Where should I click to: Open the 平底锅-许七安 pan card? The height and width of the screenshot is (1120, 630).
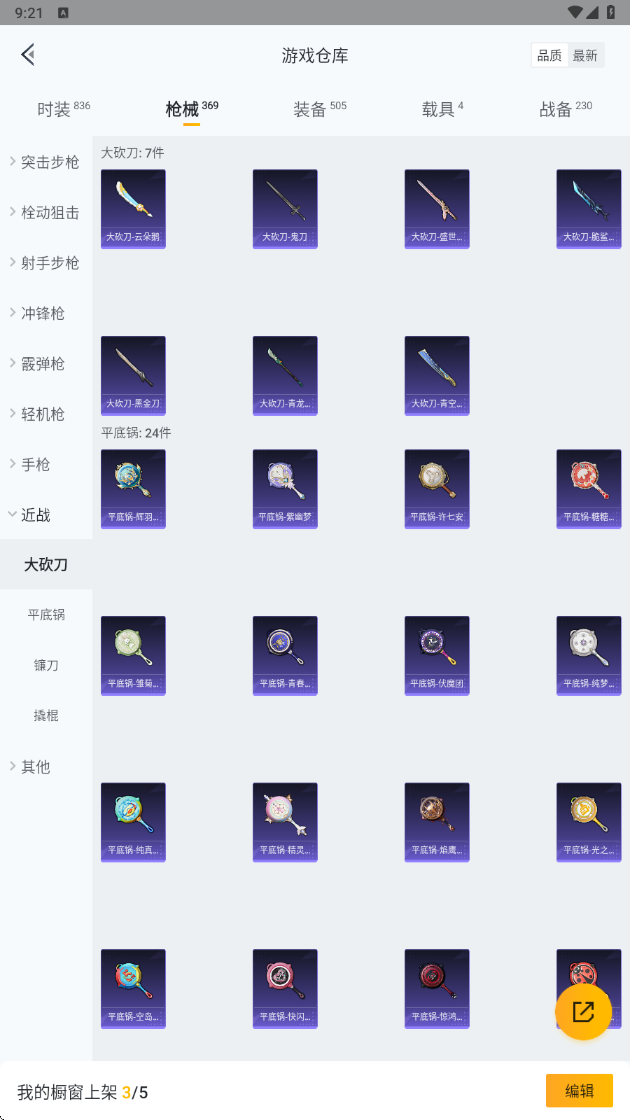(437, 489)
